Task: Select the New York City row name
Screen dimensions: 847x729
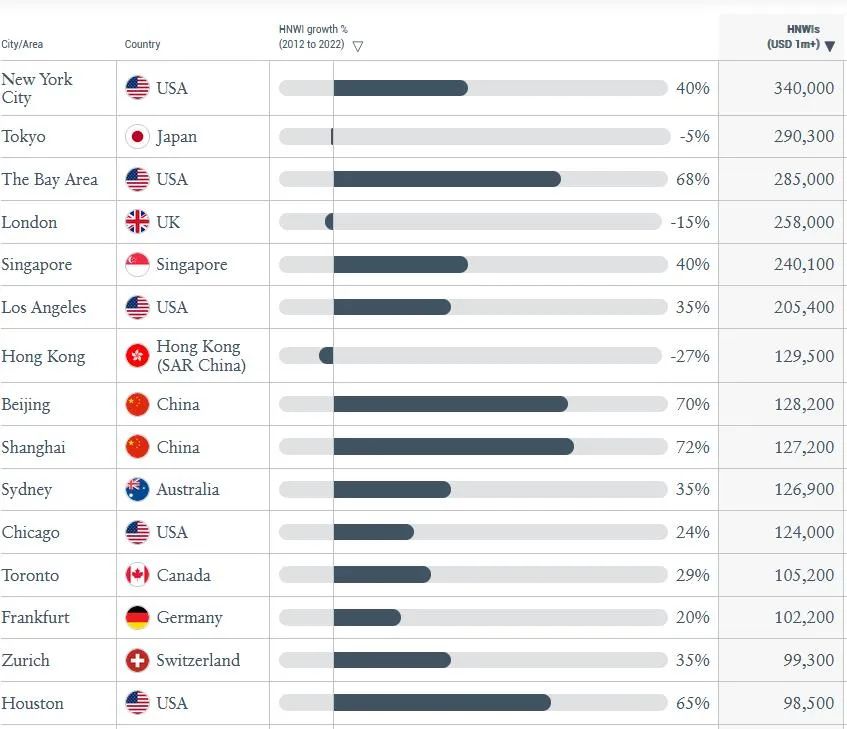Action: tap(37, 88)
